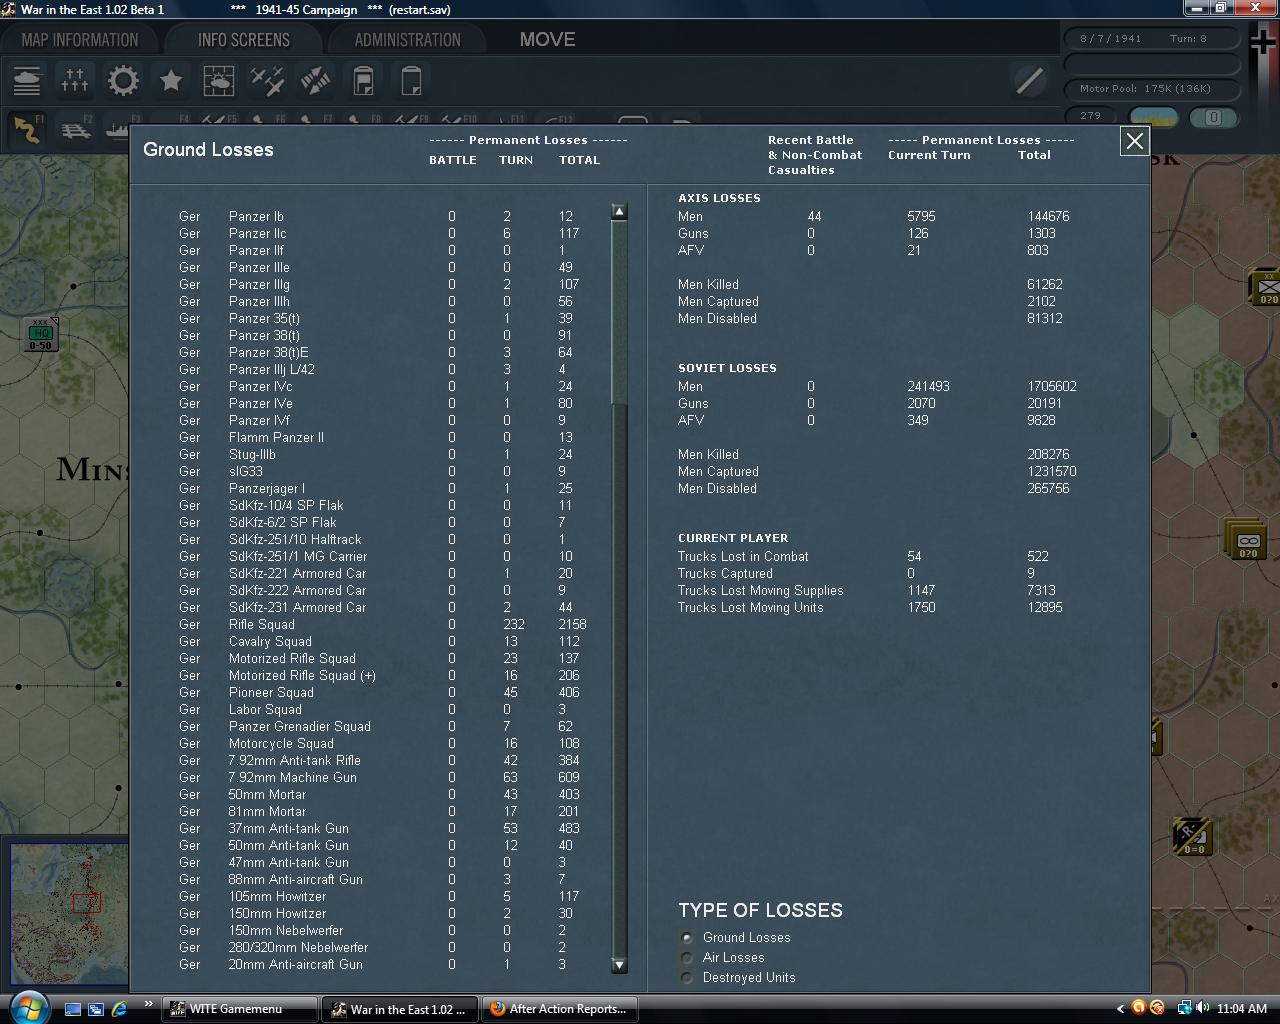Click the TOTAL column header
This screenshot has width=1280, height=1024.
pyautogui.click(x=580, y=160)
